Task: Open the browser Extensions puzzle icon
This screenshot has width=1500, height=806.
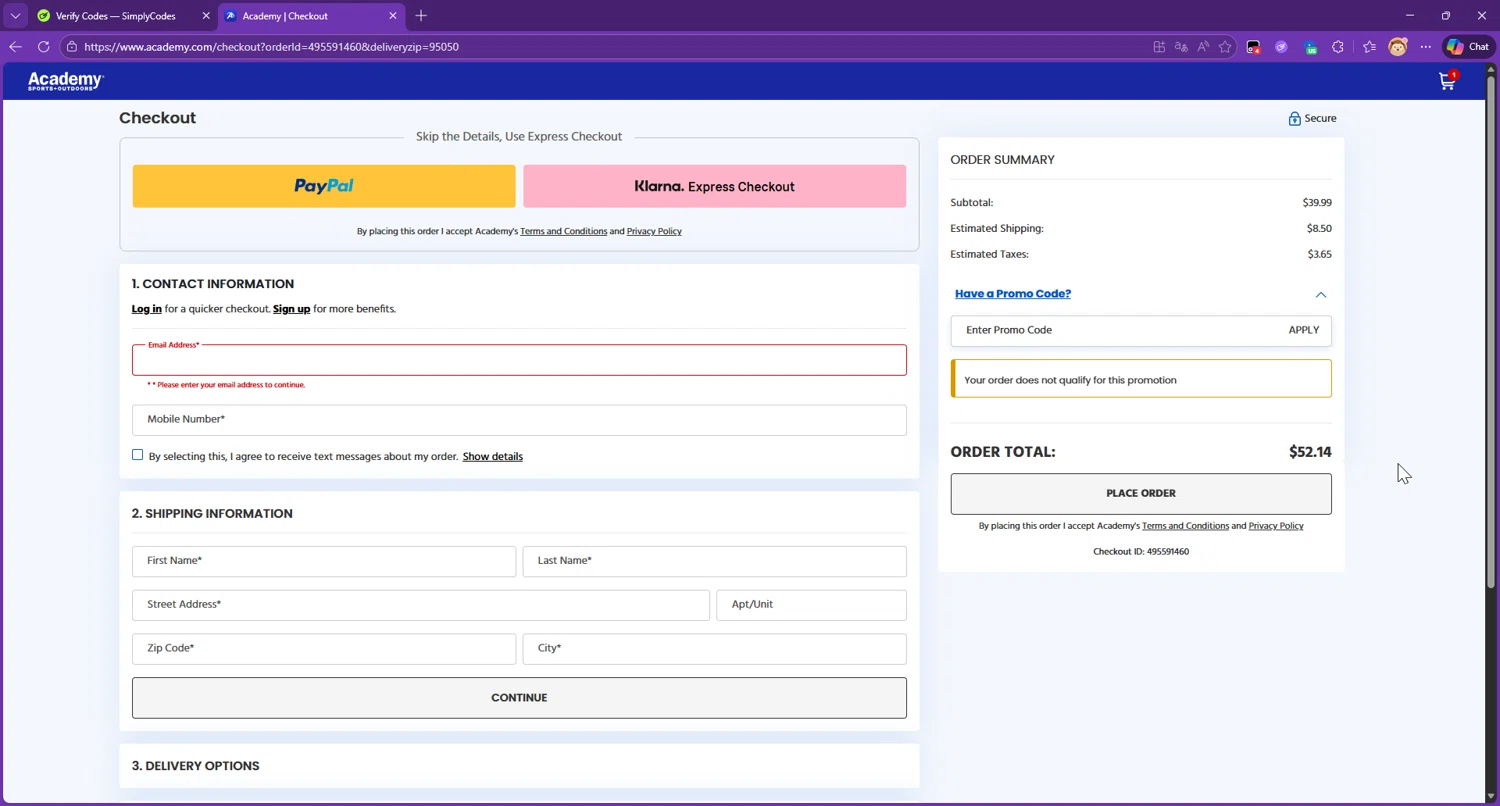Action: pos(1338,47)
